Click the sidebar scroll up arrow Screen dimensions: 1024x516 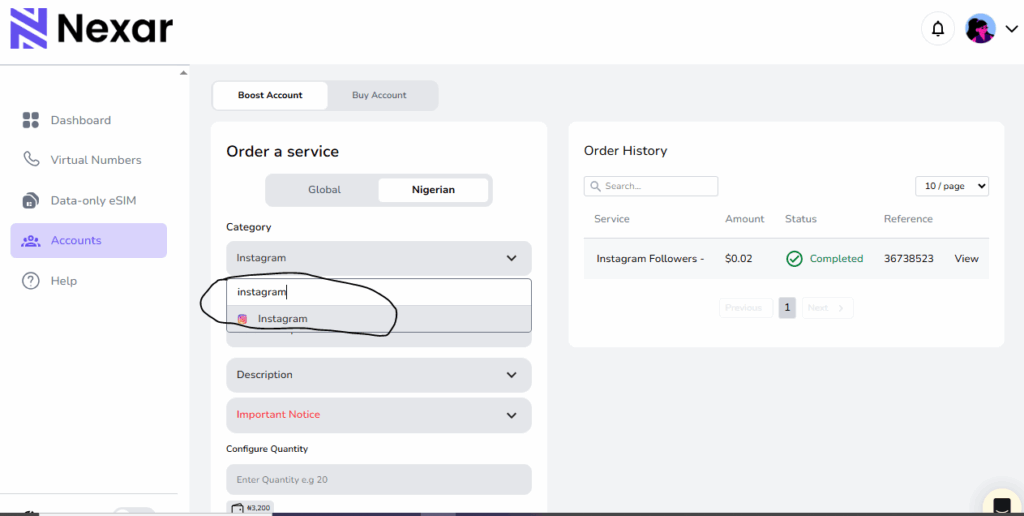(184, 73)
